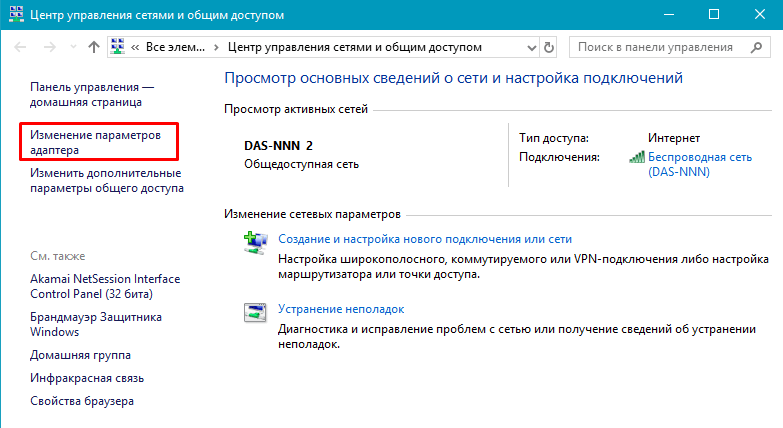Click the Back navigation arrow

21,47
